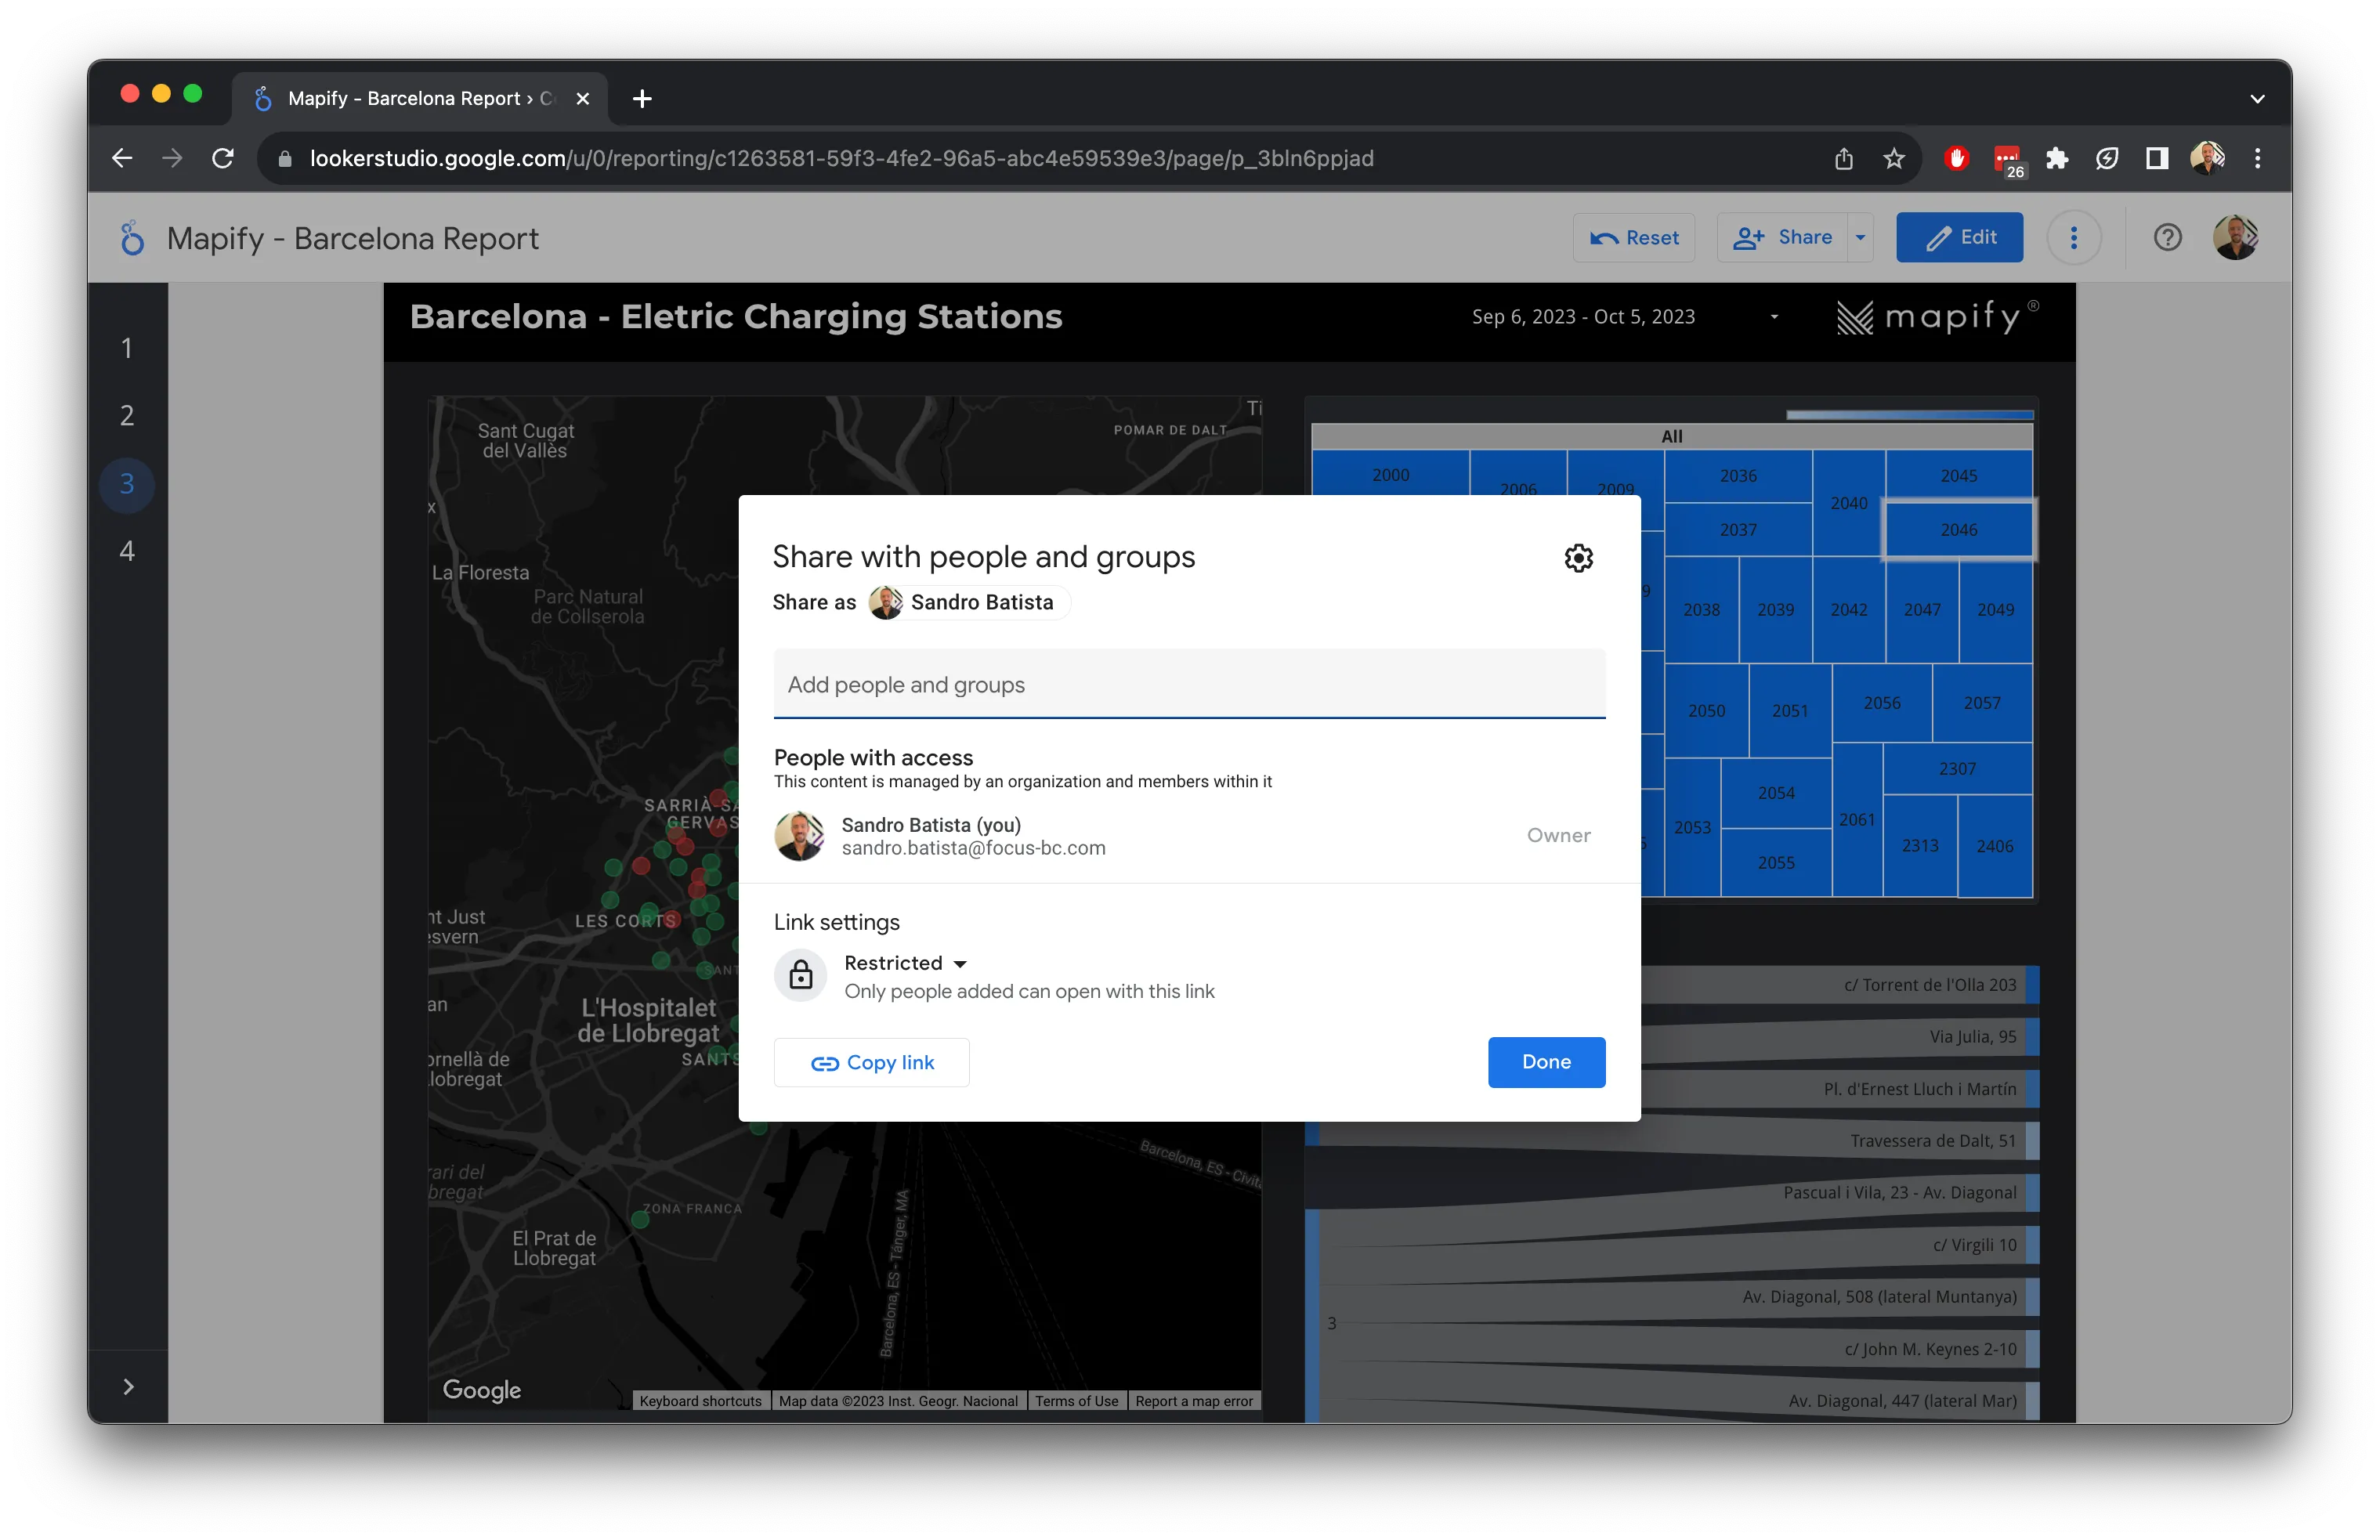Click the browser share page icon
The width and height of the screenshot is (2380, 1540).
pyautogui.click(x=1843, y=158)
